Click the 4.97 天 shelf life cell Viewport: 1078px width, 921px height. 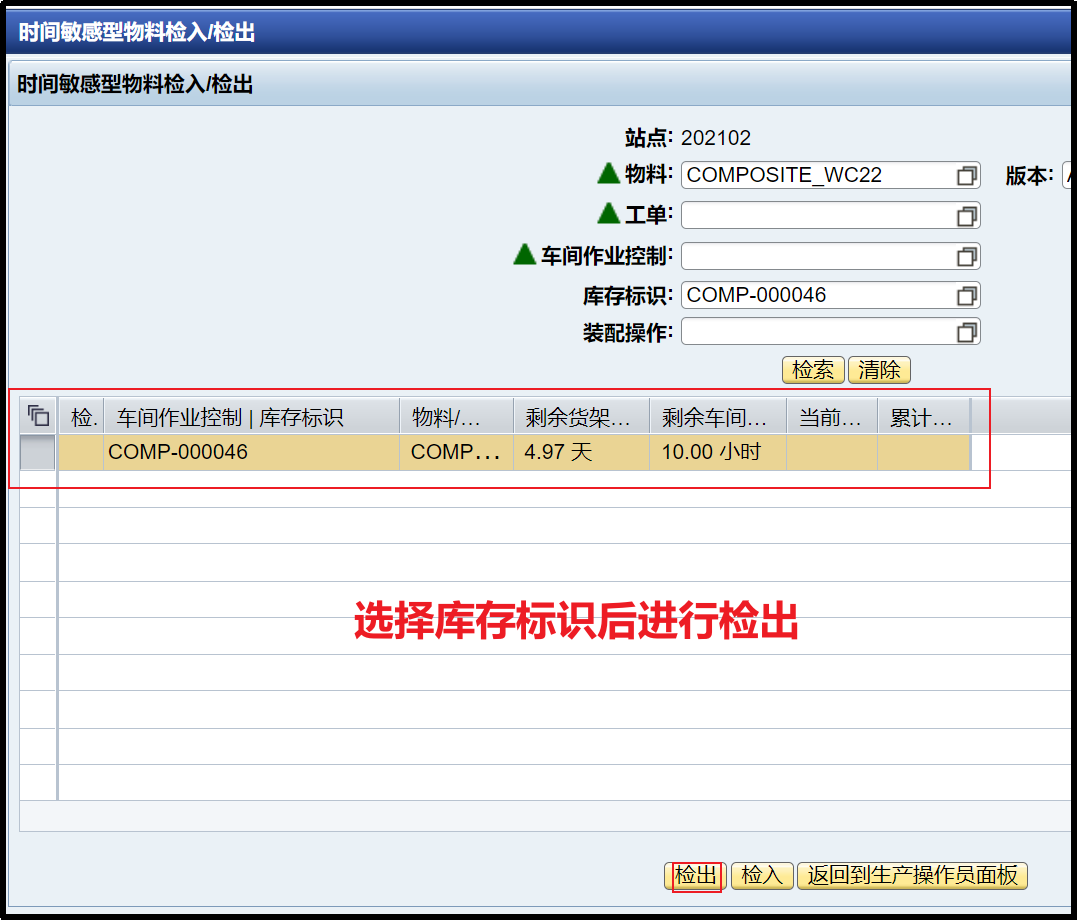click(x=582, y=452)
